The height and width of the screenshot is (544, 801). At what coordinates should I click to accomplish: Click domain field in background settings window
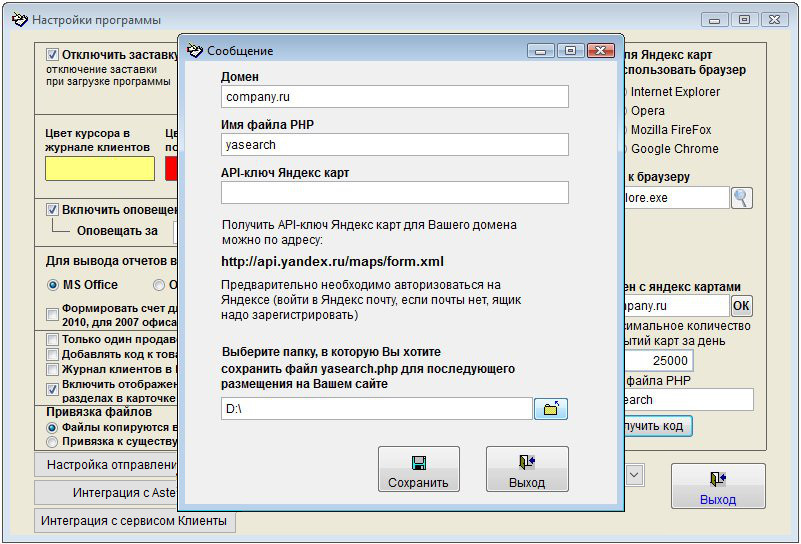coord(676,306)
